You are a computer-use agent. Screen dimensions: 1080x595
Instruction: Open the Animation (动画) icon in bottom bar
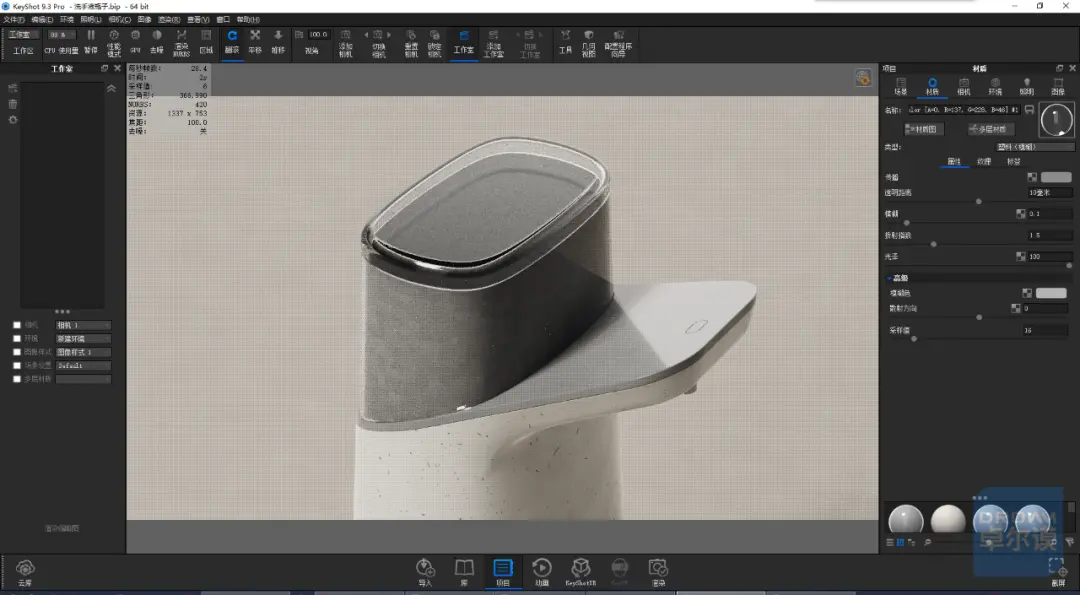pos(542,573)
